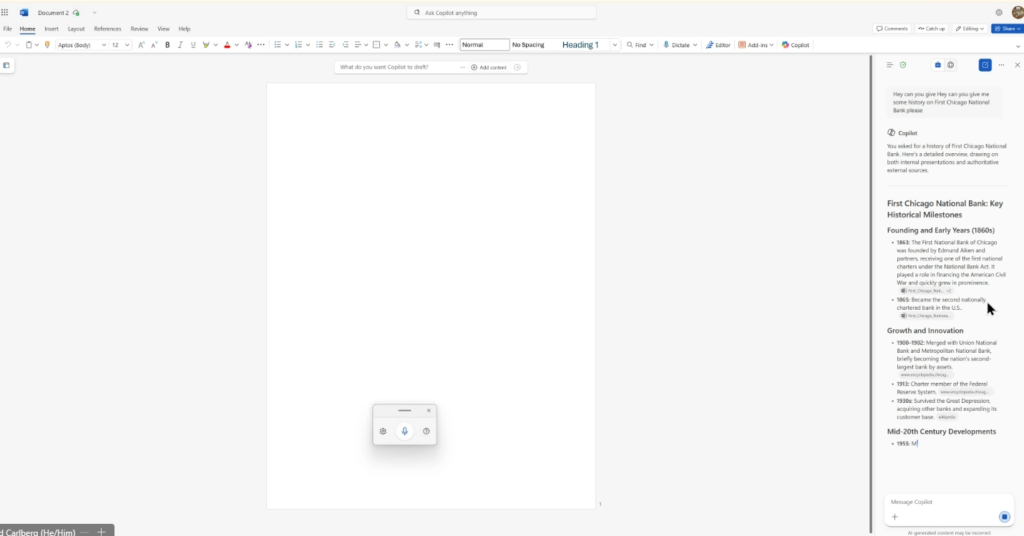Click the microphone in the dictation popup

tap(404, 431)
